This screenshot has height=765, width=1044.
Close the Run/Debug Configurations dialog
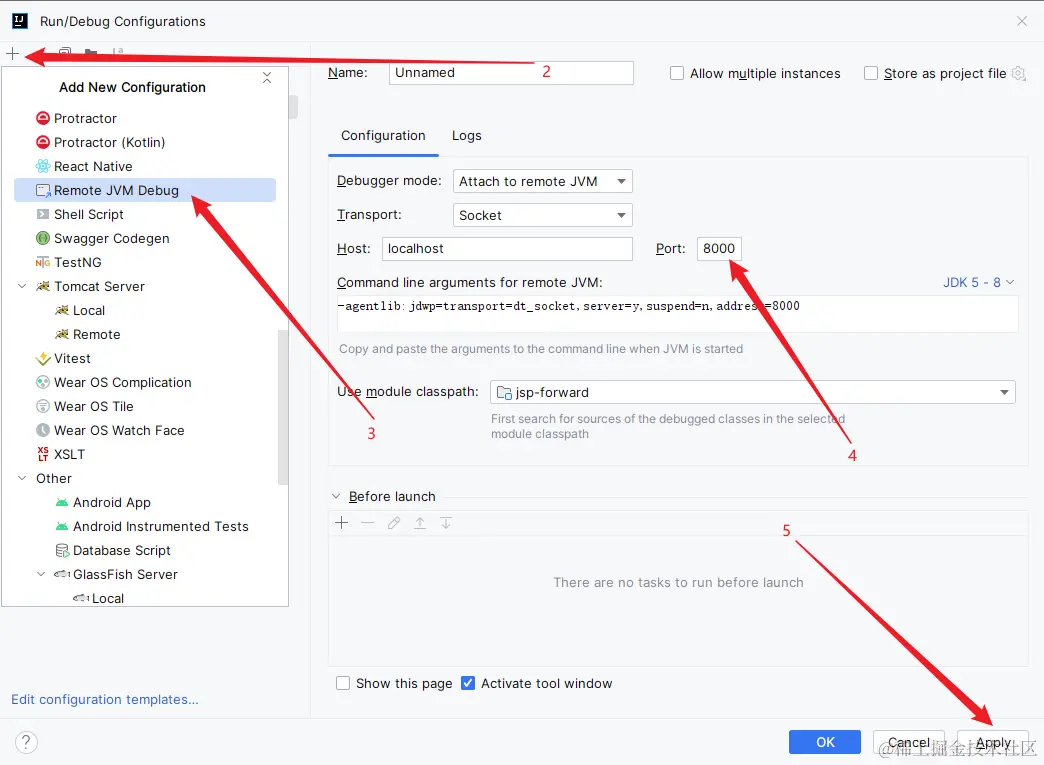tap(1022, 21)
